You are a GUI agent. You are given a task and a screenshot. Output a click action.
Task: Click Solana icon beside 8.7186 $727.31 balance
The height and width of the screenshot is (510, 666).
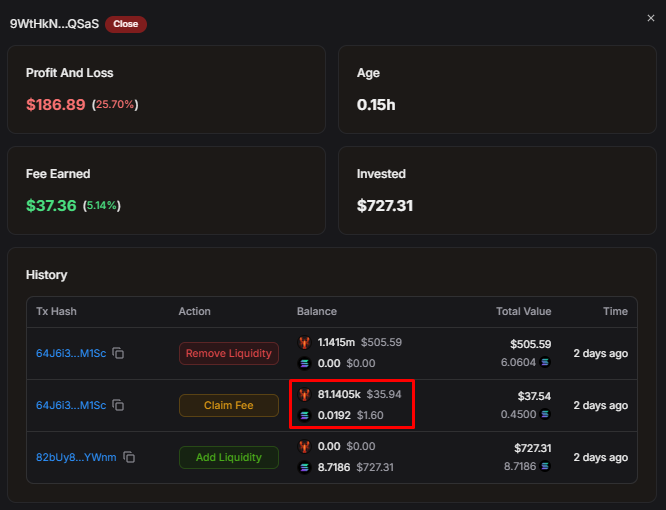click(304, 468)
